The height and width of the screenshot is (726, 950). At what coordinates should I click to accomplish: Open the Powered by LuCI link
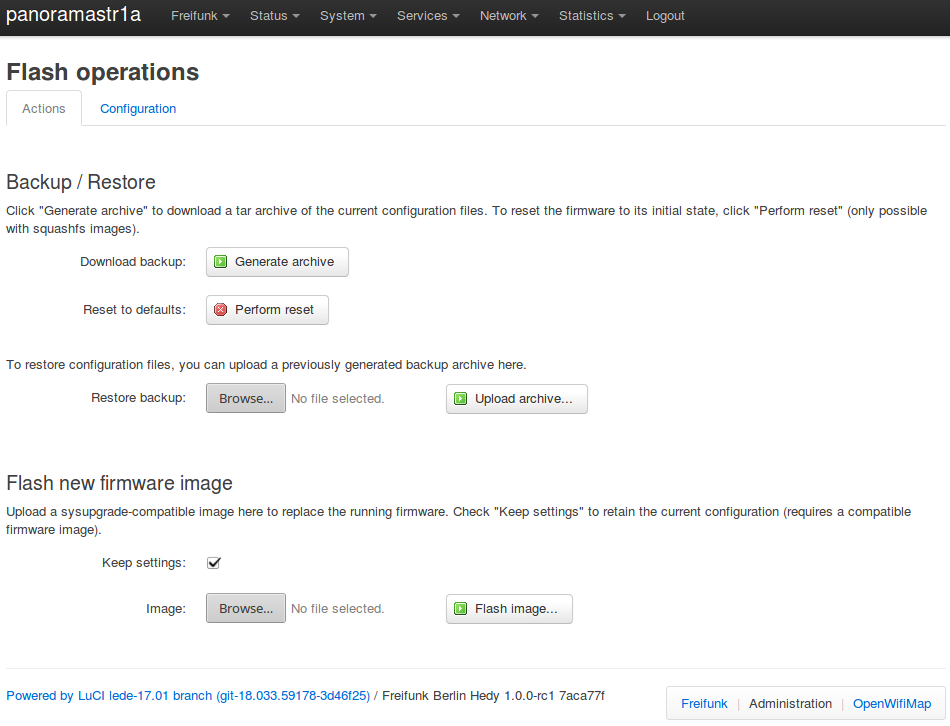[x=188, y=696]
